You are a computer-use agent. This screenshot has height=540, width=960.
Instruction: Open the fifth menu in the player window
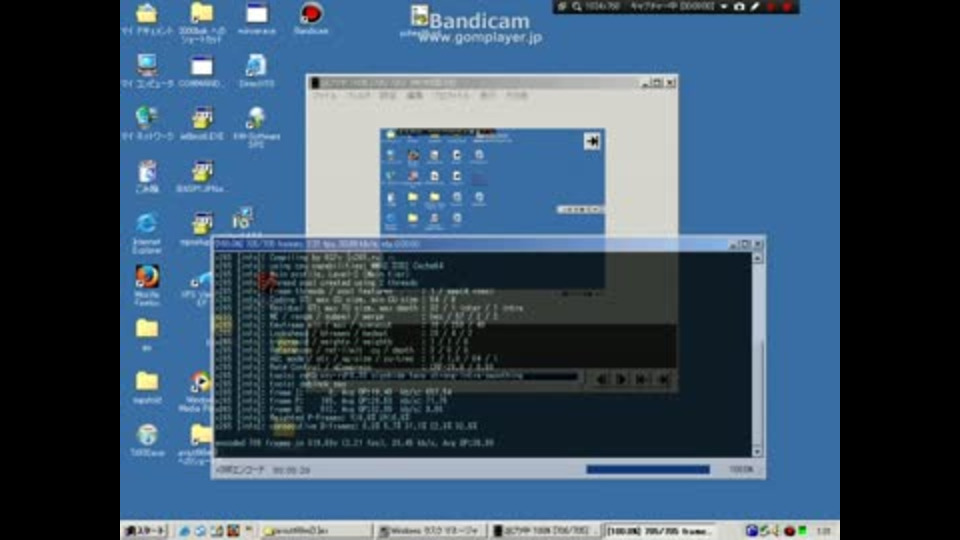click(x=451, y=96)
